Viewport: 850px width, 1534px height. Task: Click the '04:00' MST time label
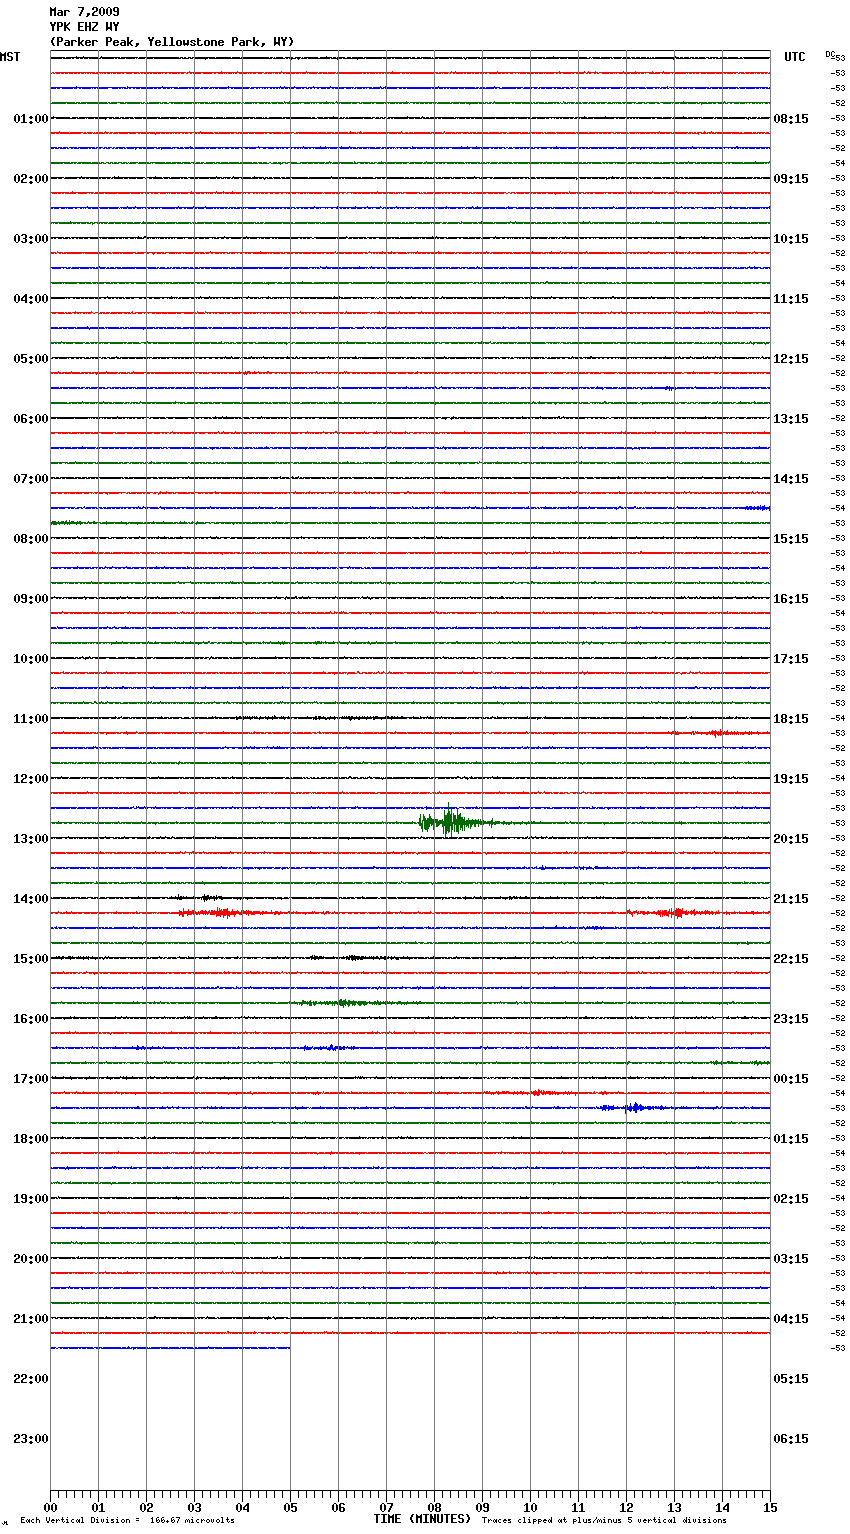[31, 299]
